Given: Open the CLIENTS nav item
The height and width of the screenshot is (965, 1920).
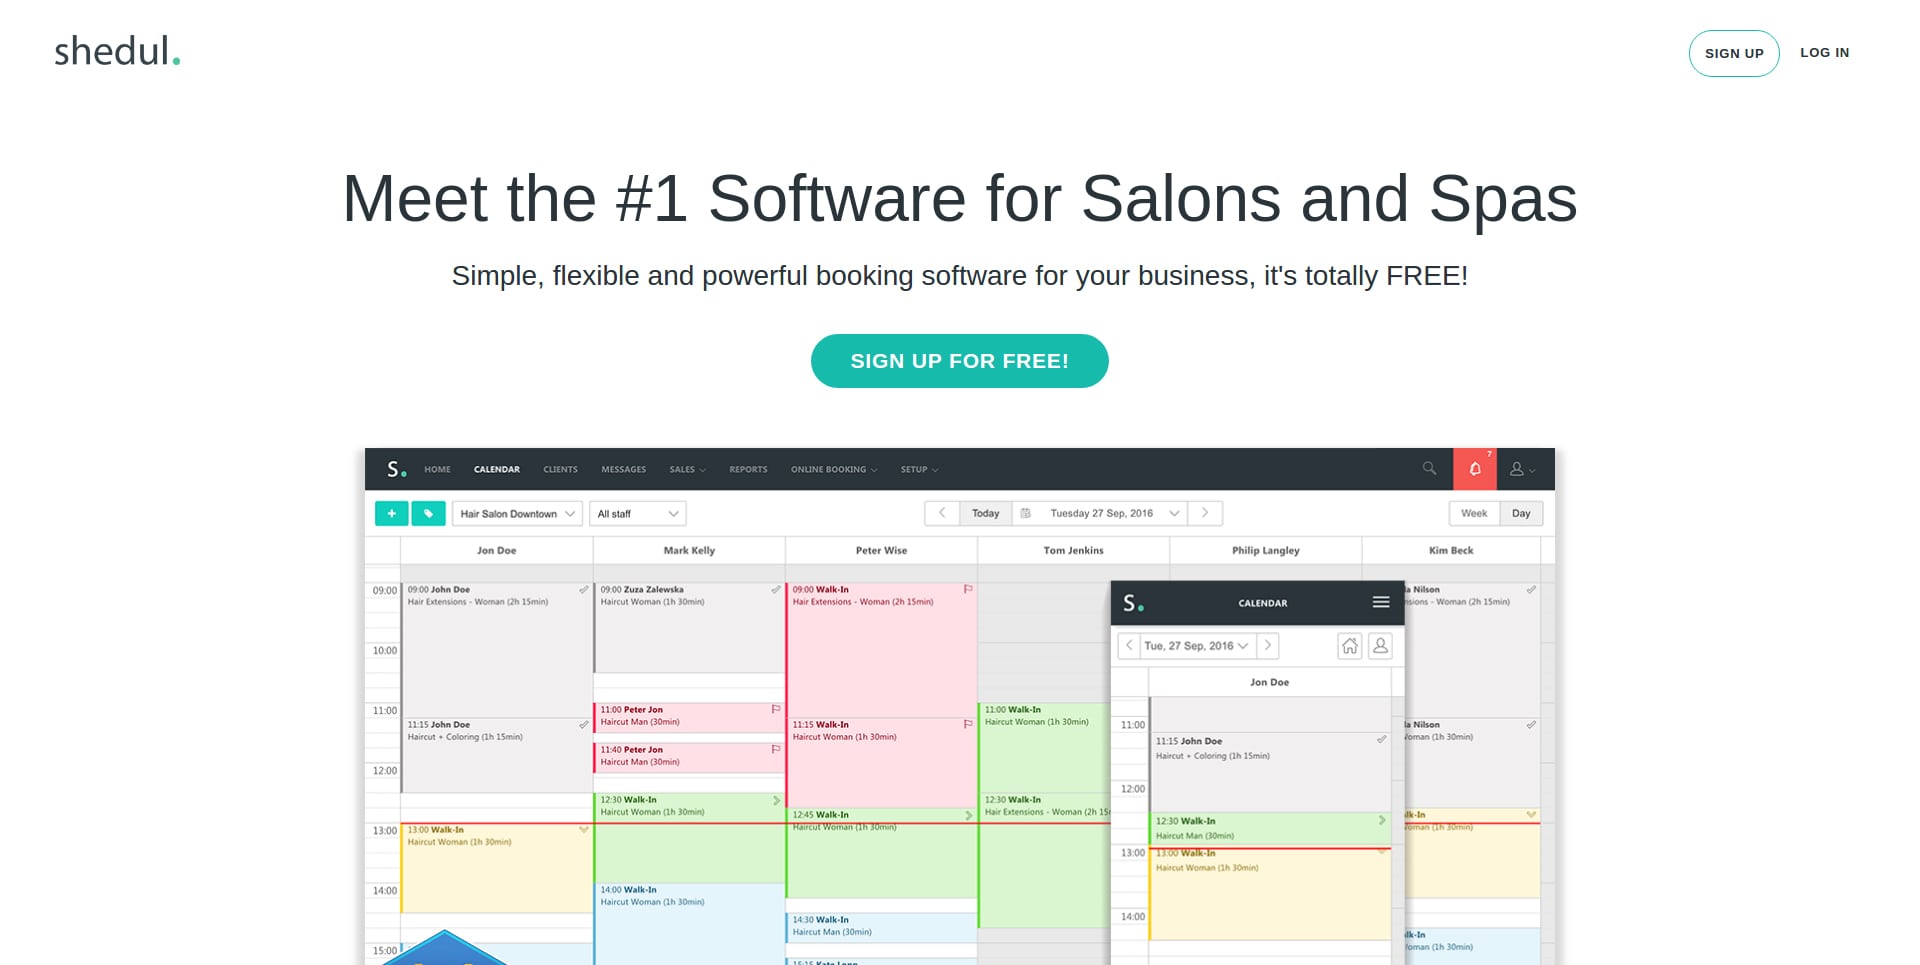Looking at the screenshot, I should (x=560, y=469).
